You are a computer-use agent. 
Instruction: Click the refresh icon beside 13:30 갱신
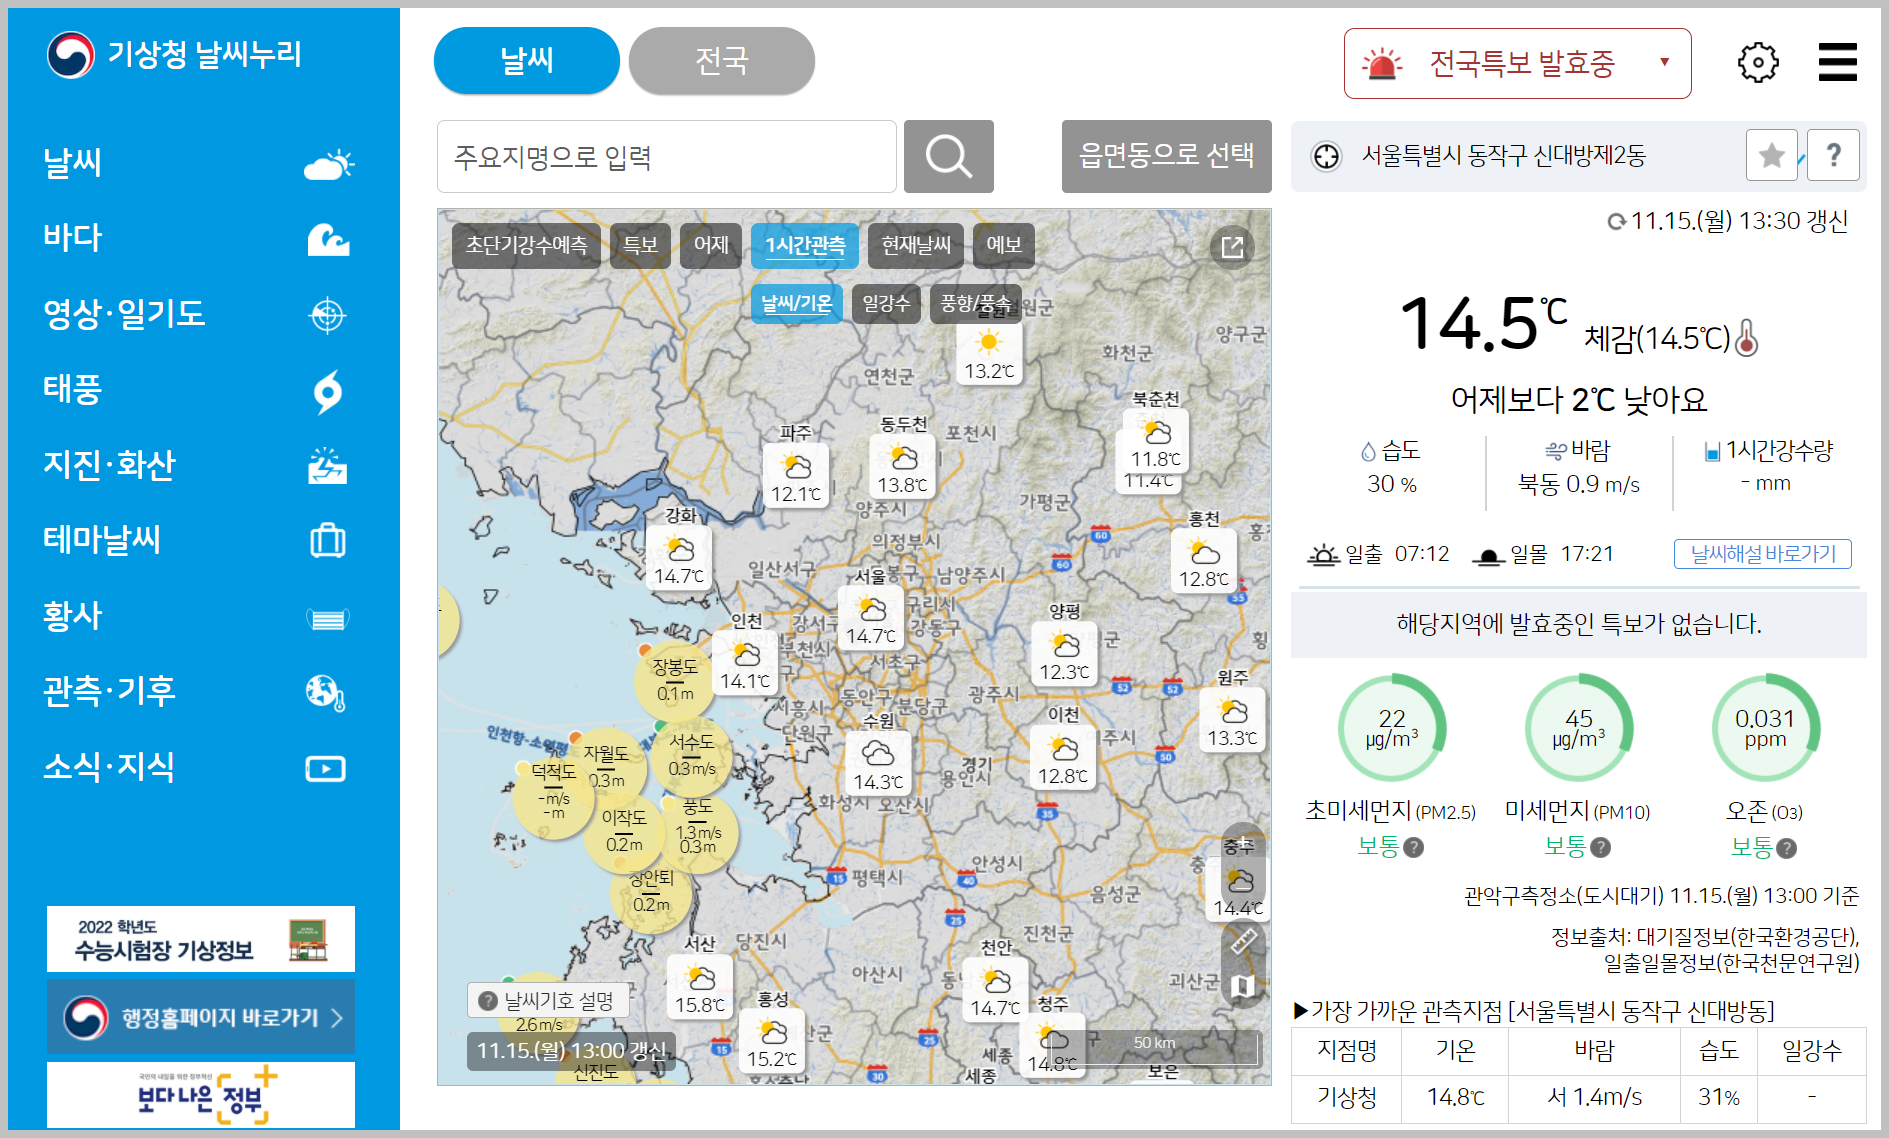(x=1616, y=222)
